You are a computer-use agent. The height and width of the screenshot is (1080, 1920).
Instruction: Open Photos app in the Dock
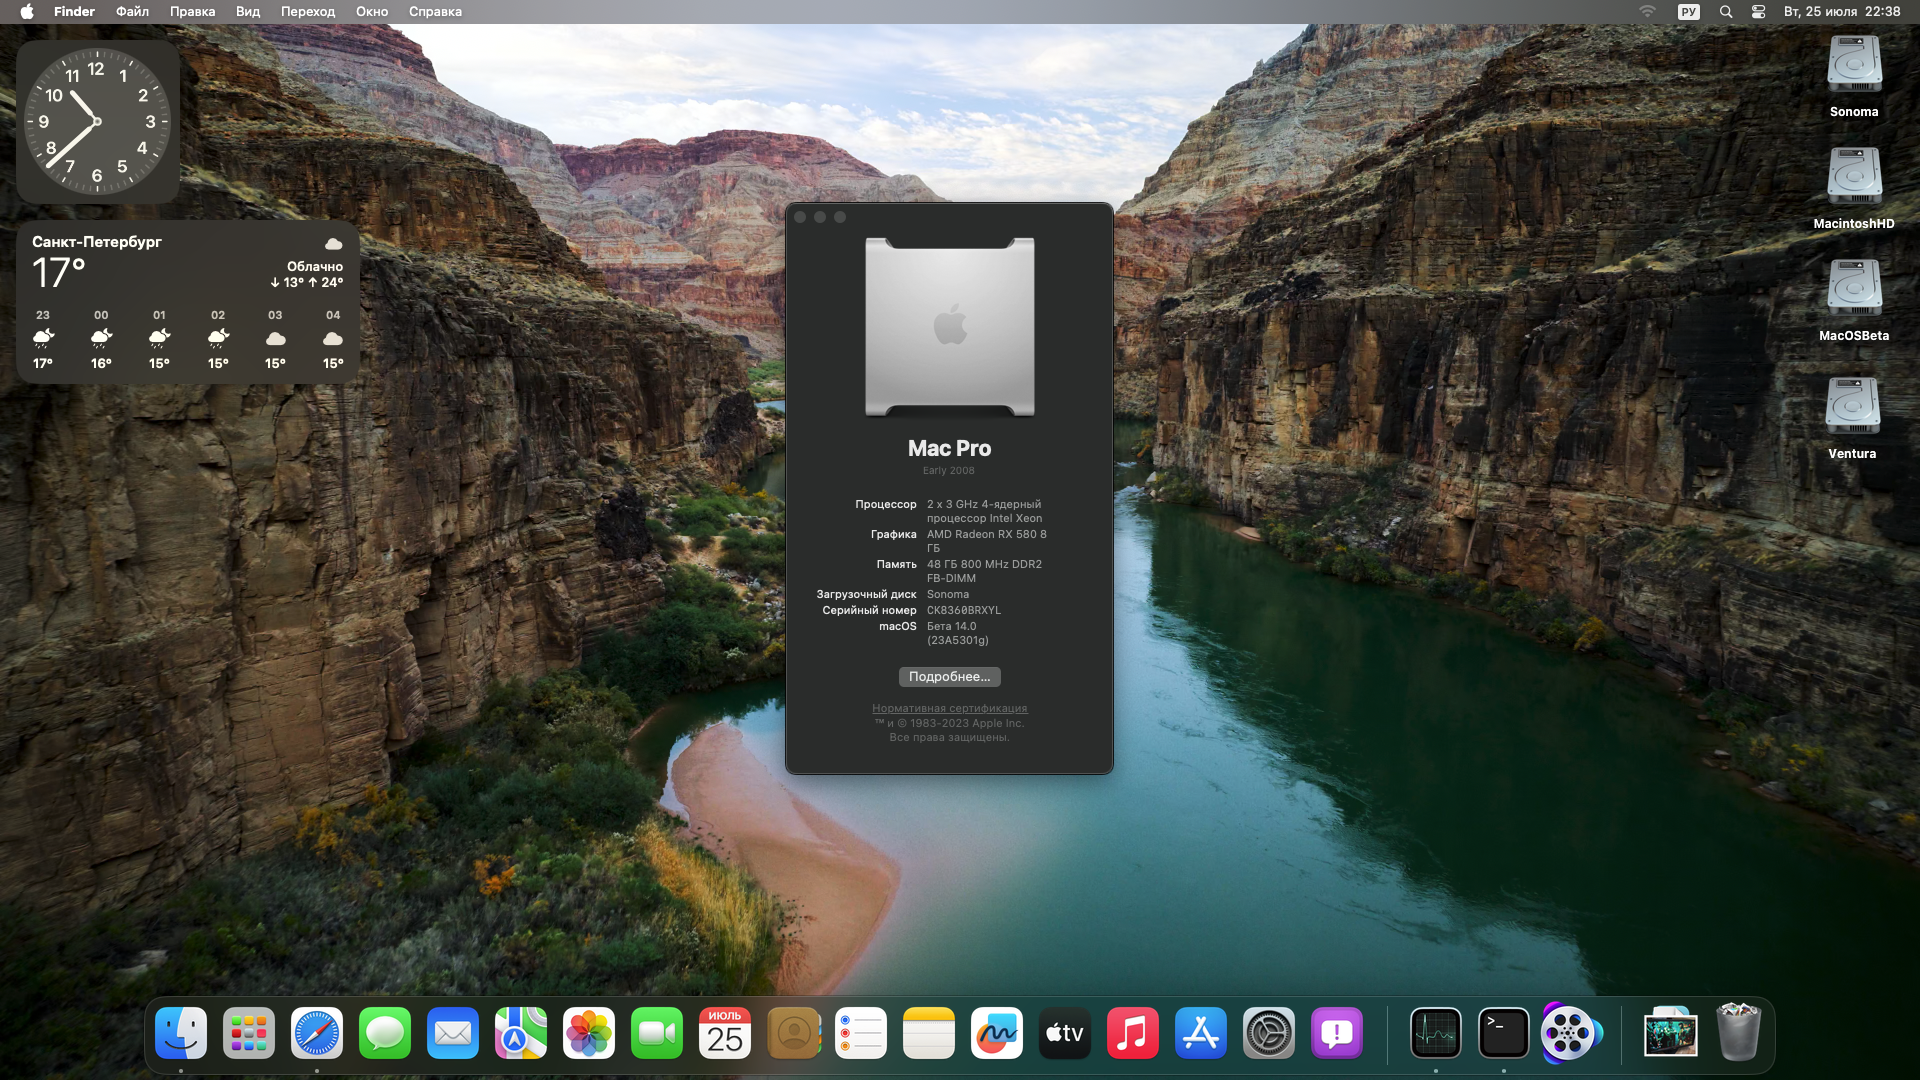click(589, 1033)
